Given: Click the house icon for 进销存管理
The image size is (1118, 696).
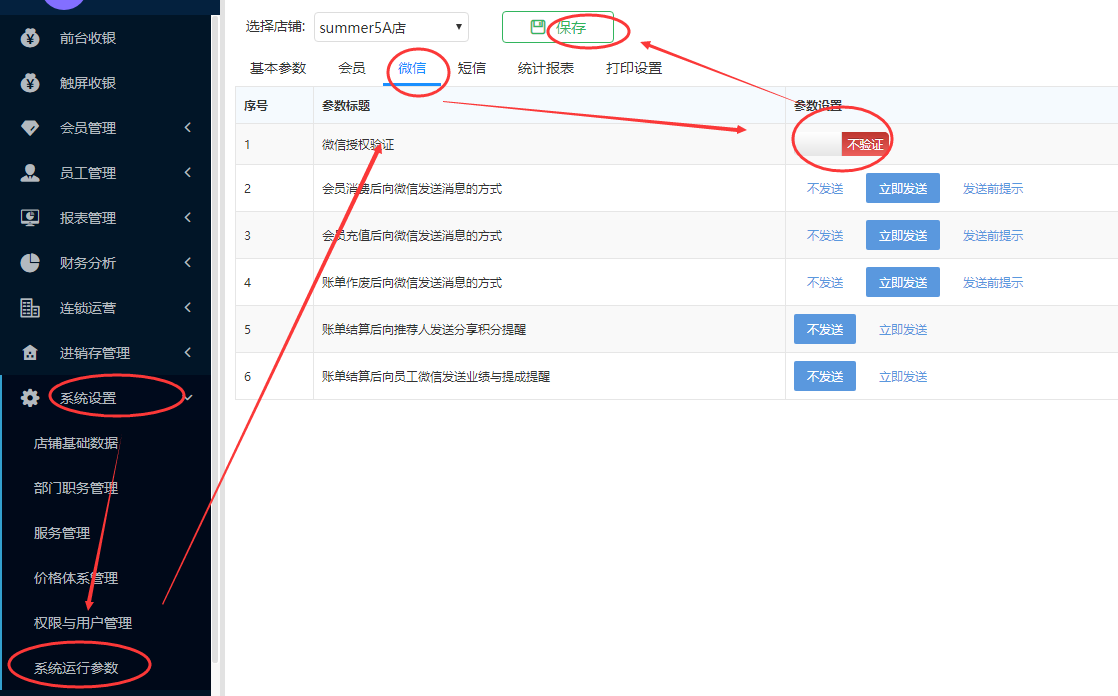Looking at the screenshot, I should 30,352.
